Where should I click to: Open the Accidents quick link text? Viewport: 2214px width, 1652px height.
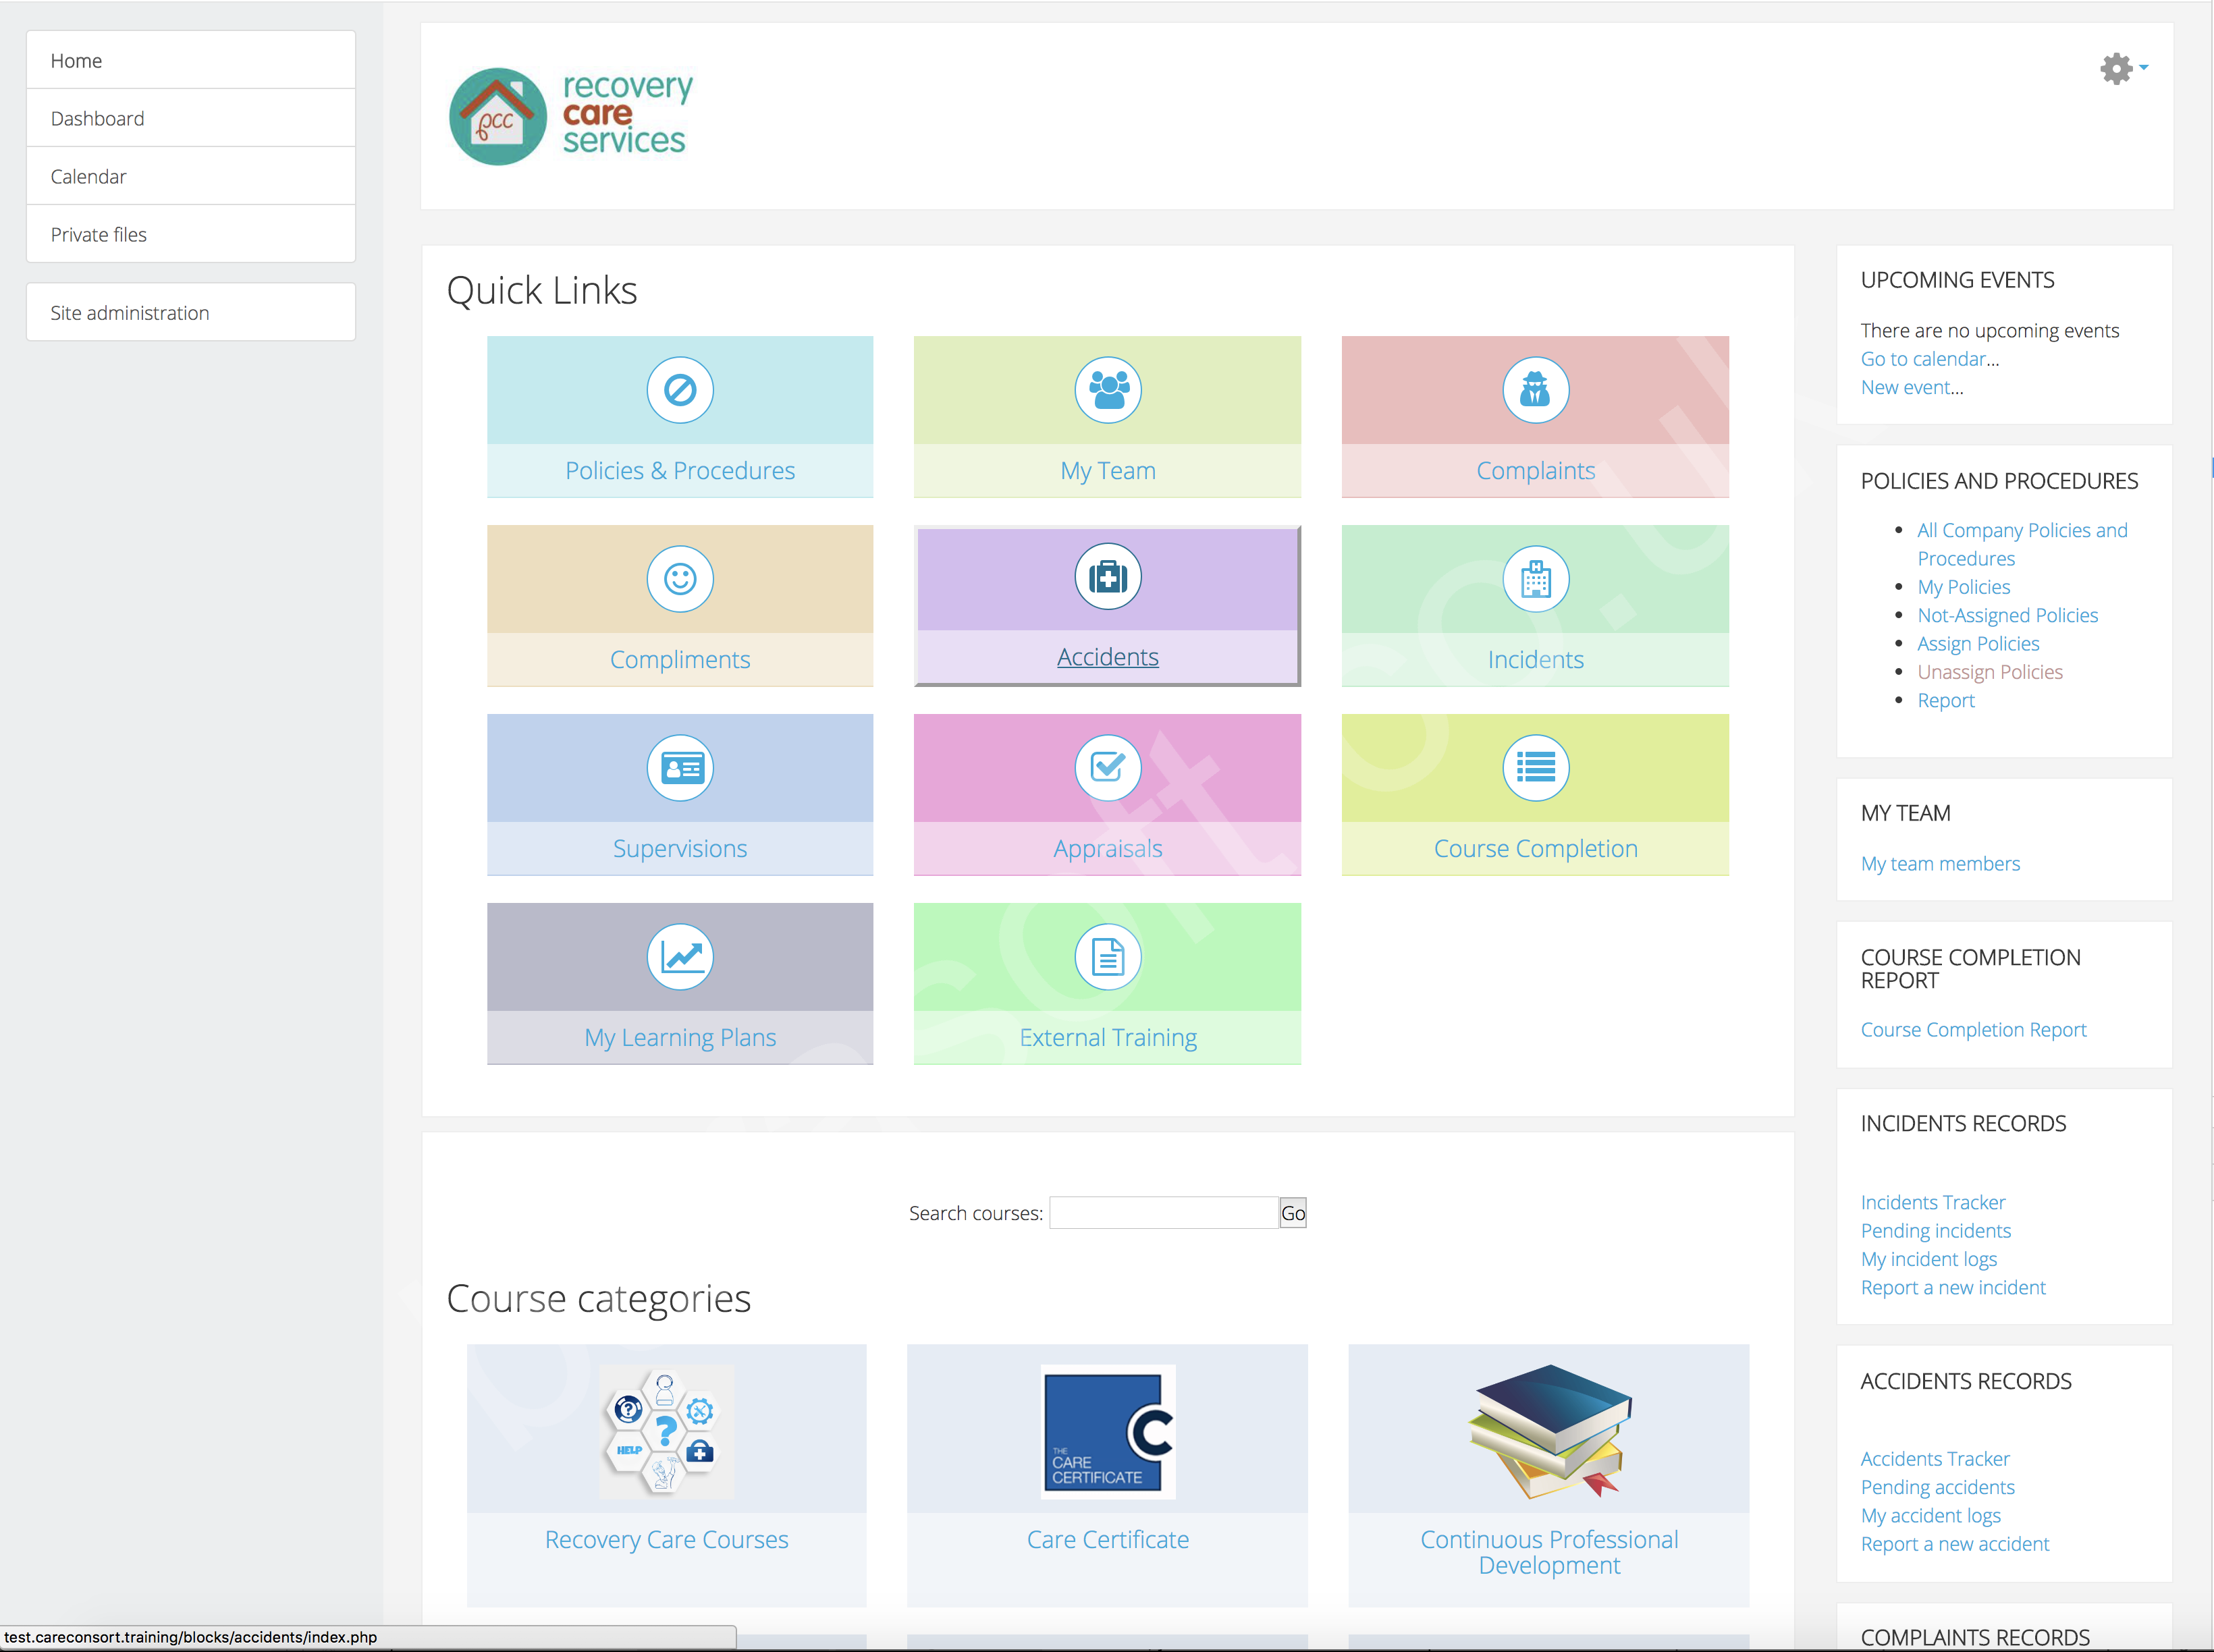1108,657
